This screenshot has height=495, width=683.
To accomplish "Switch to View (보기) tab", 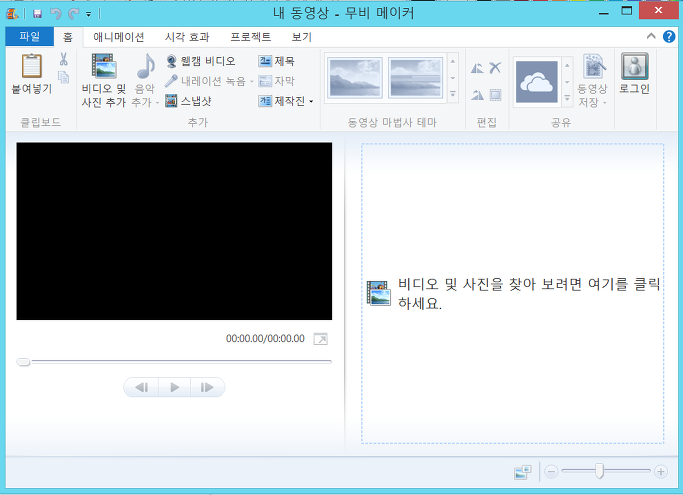I will pyautogui.click(x=302, y=37).
